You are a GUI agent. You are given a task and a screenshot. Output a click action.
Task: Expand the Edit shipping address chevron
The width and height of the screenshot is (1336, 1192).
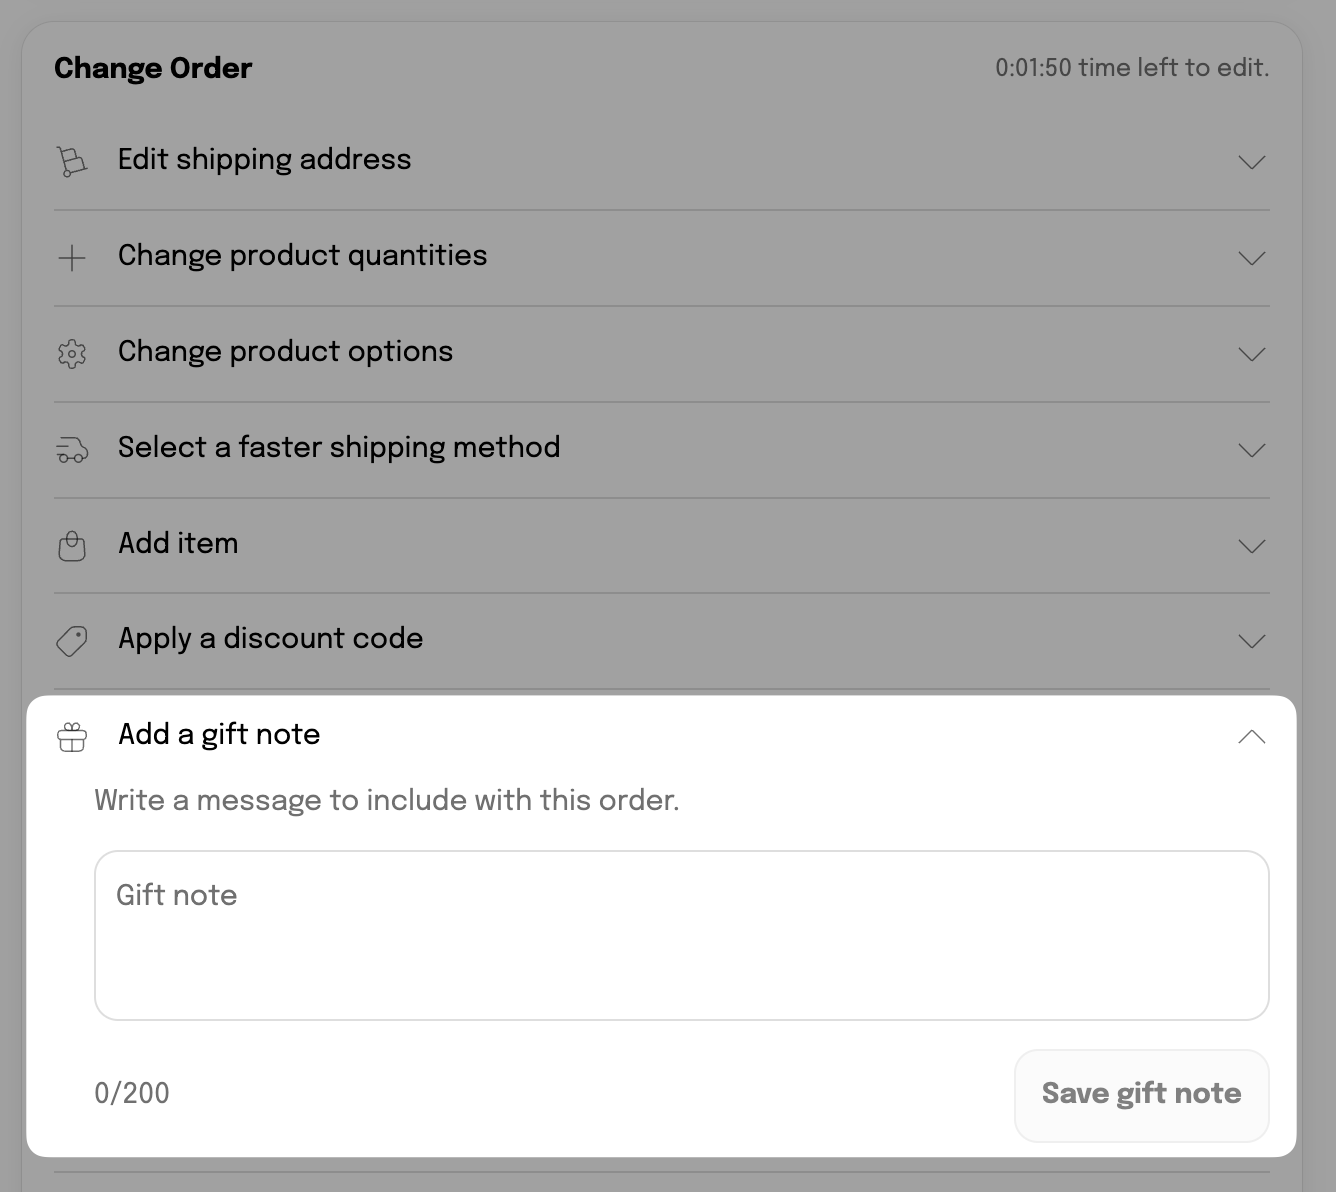1252,162
